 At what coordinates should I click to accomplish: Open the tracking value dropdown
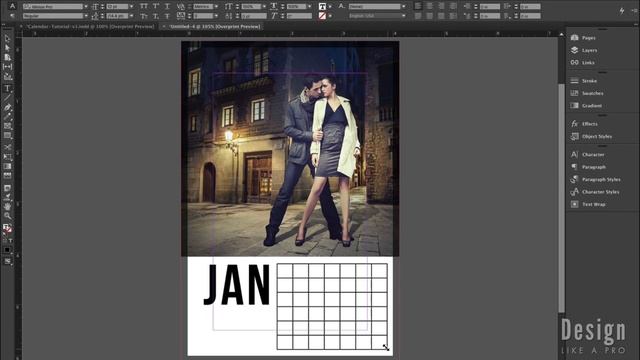216,16
